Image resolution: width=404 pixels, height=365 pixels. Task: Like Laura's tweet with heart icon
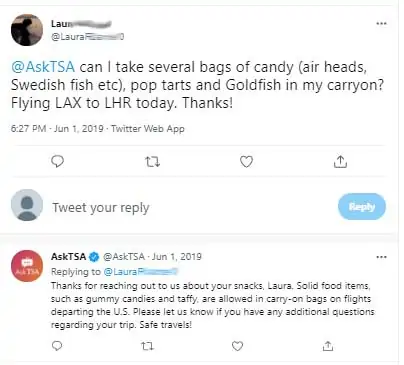246,162
